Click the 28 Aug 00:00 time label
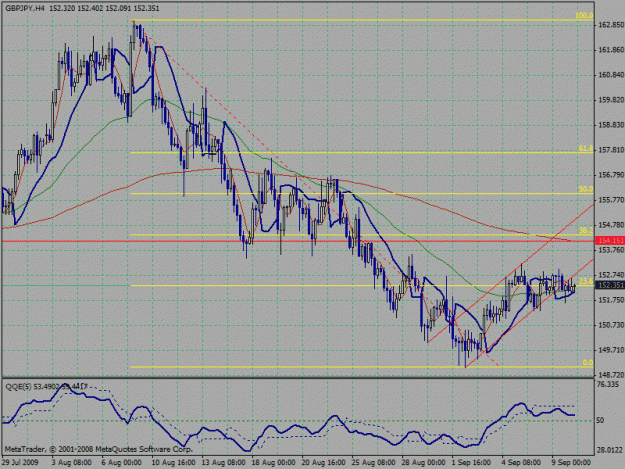The image size is (625, 469). click(x=423, y=463)
